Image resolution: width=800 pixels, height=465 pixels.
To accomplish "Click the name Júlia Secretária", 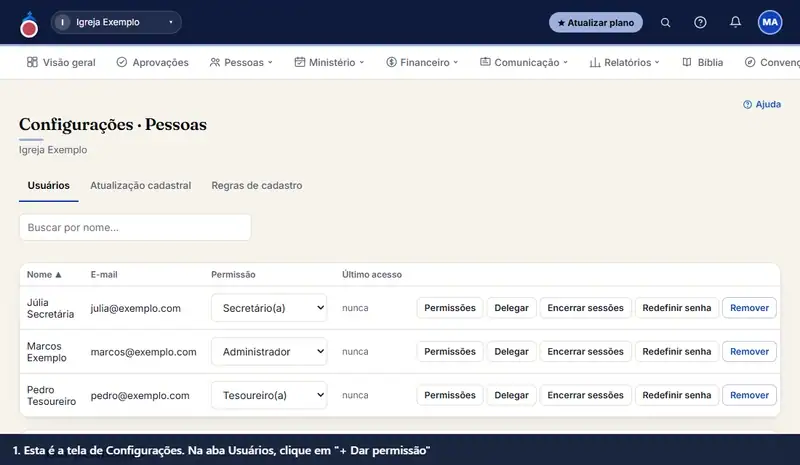I will coord(51,308).
